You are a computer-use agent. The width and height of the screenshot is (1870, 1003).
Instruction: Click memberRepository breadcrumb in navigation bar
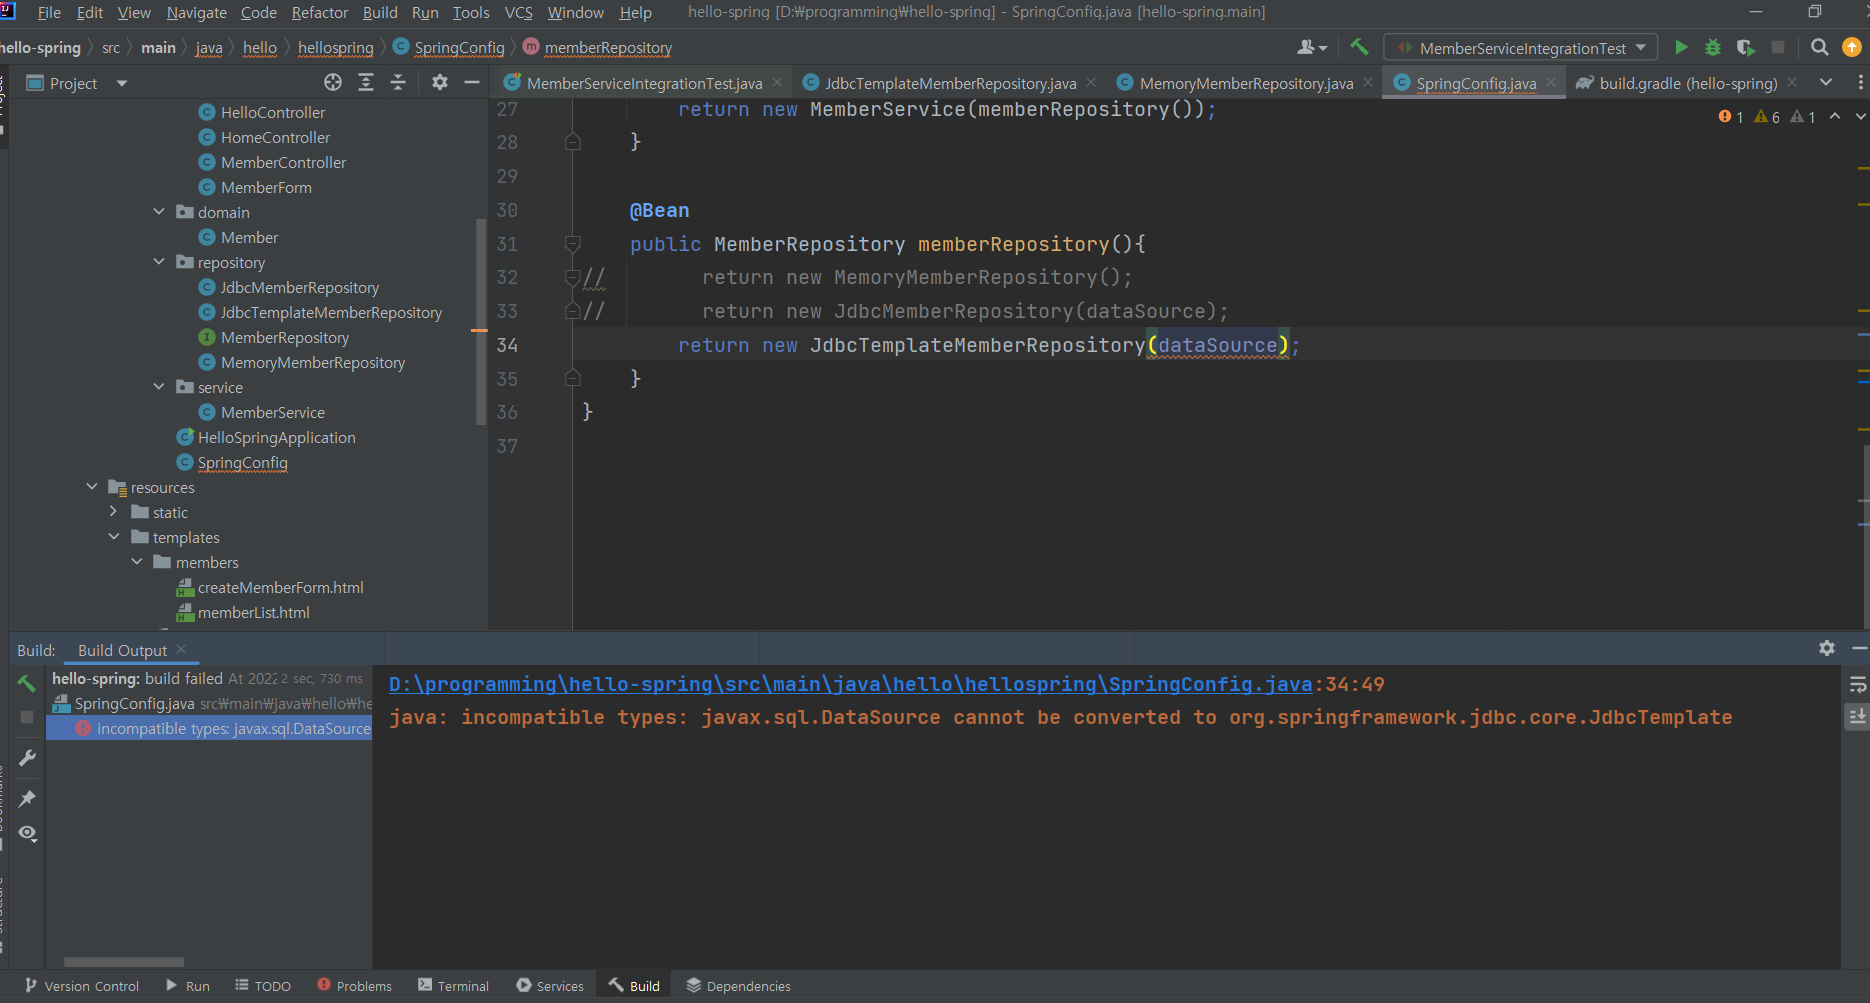608,47
